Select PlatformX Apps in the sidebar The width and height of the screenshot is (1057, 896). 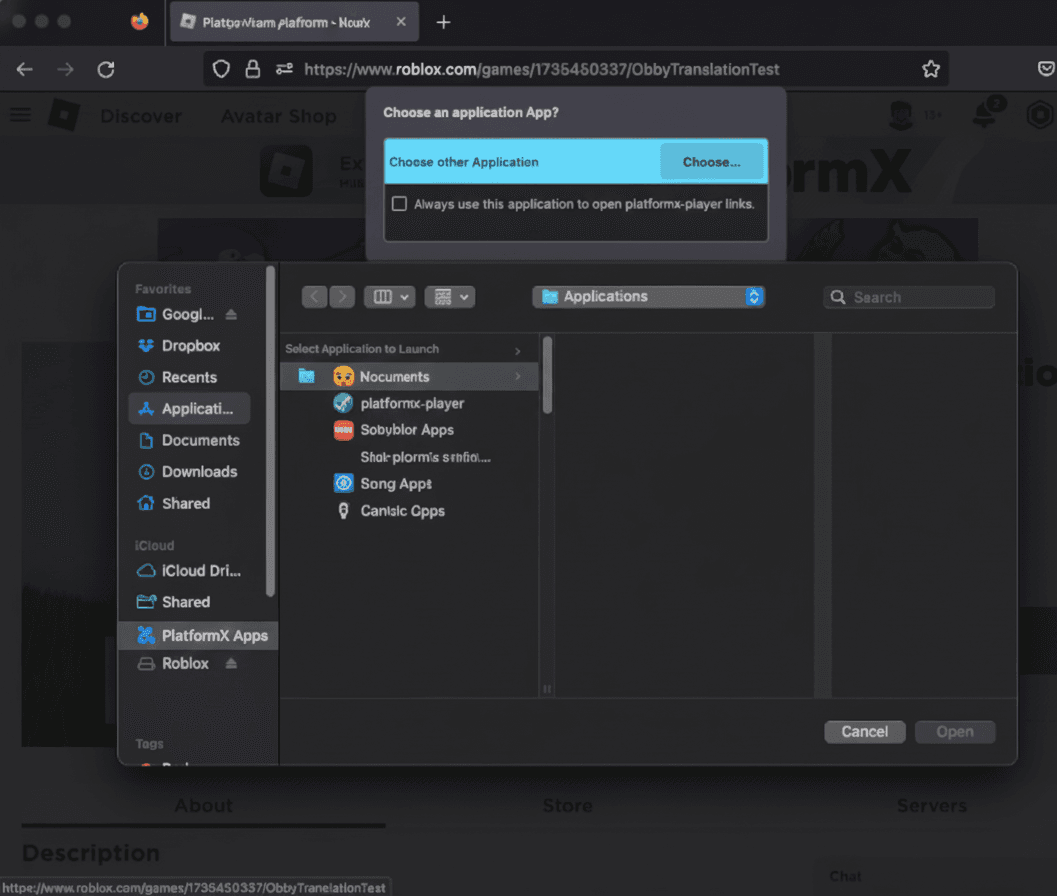[x=214, y=636]
